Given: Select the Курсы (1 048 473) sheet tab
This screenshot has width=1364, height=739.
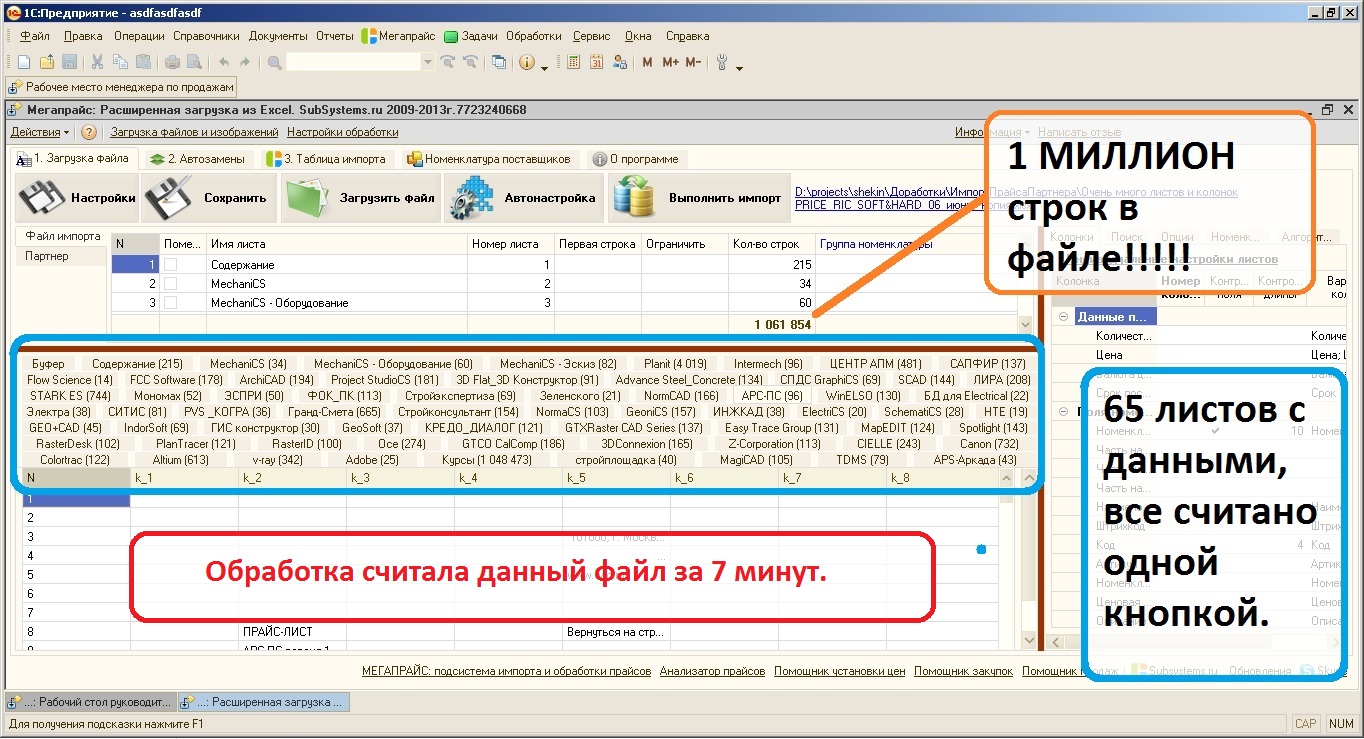Looking at the screenshot, I should (x=486, y=460).
